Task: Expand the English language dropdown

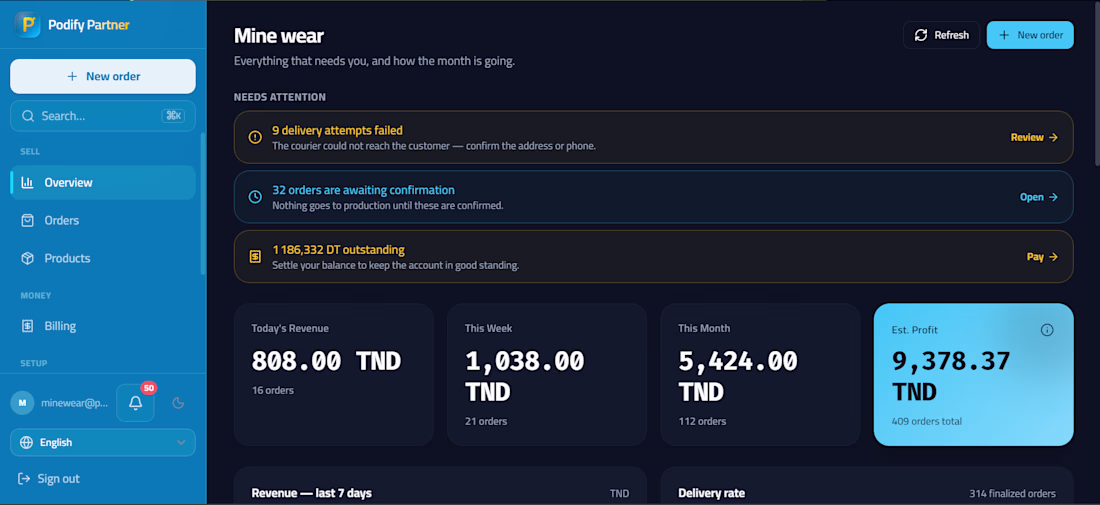Action: (x=102, y=443)
